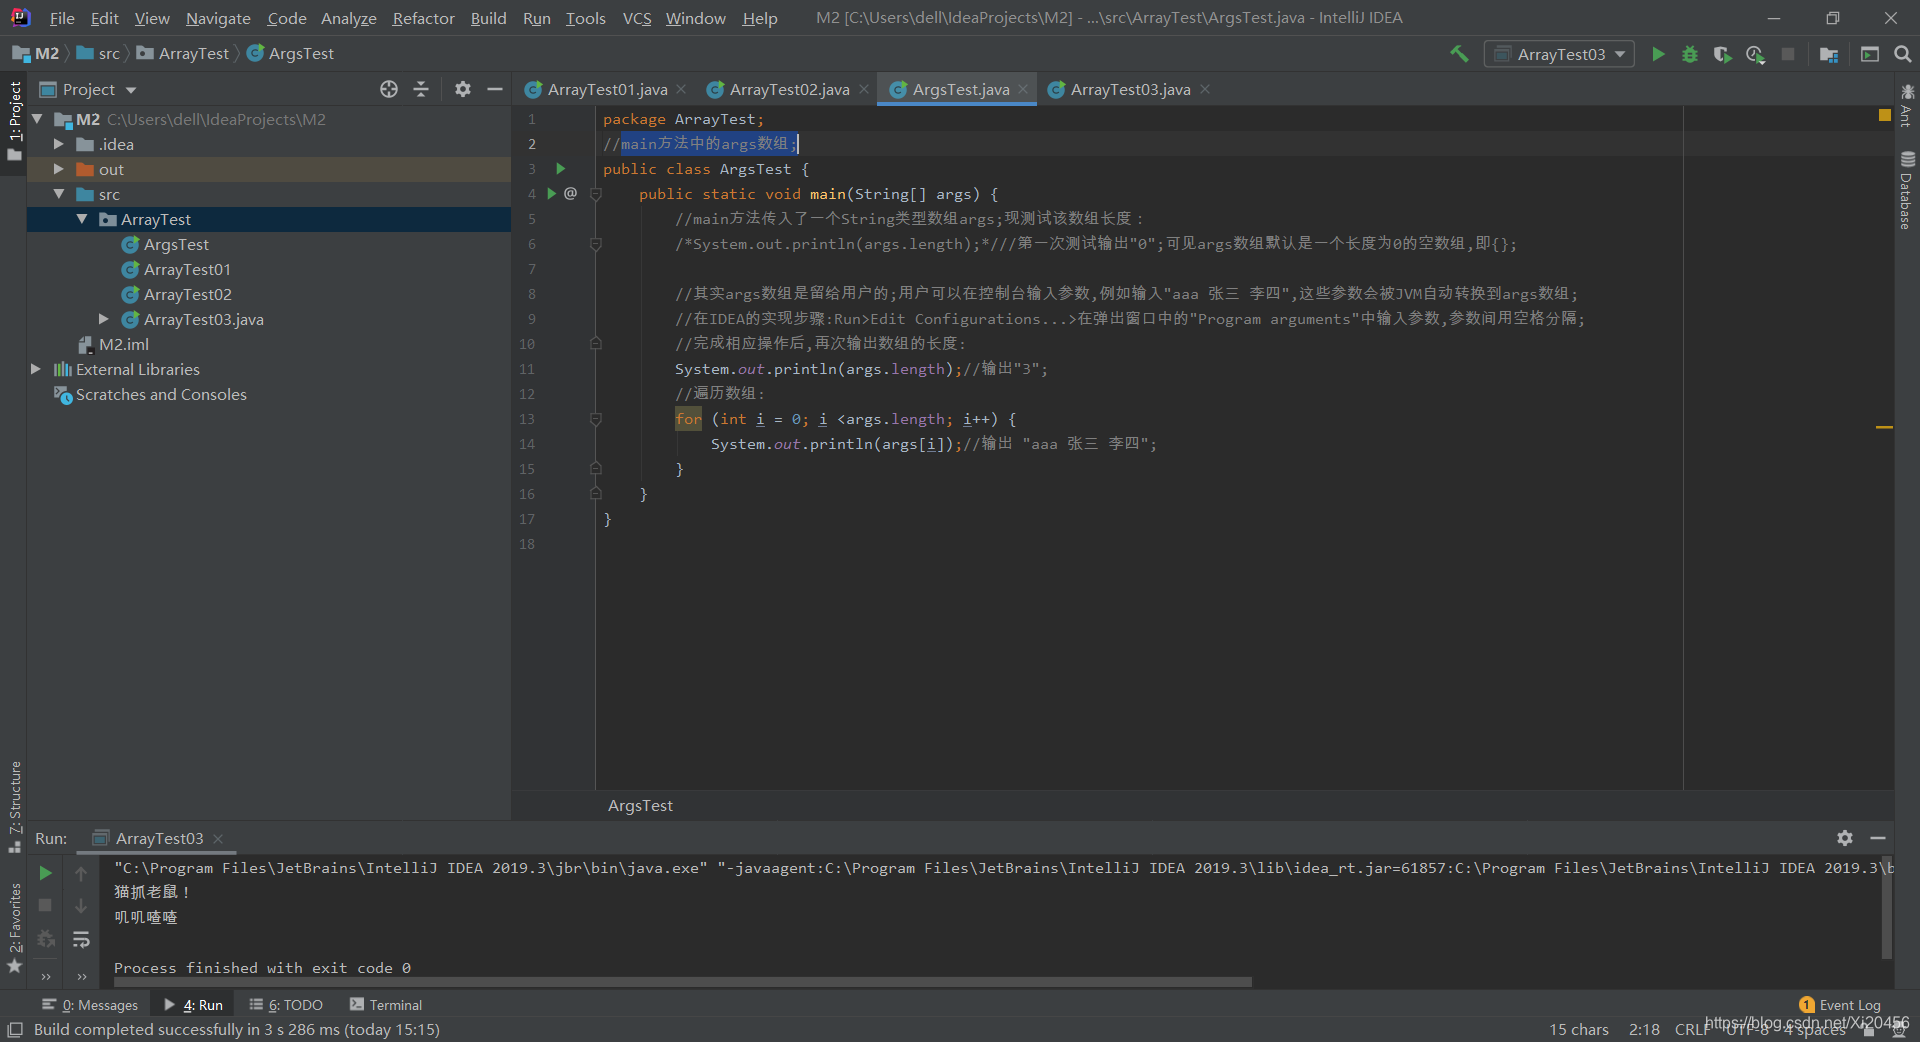The width and height of the screenshot is (1920, 1042).
Task: Switch to ArrayTest01.java tab
Action: [x=607, y=89]
